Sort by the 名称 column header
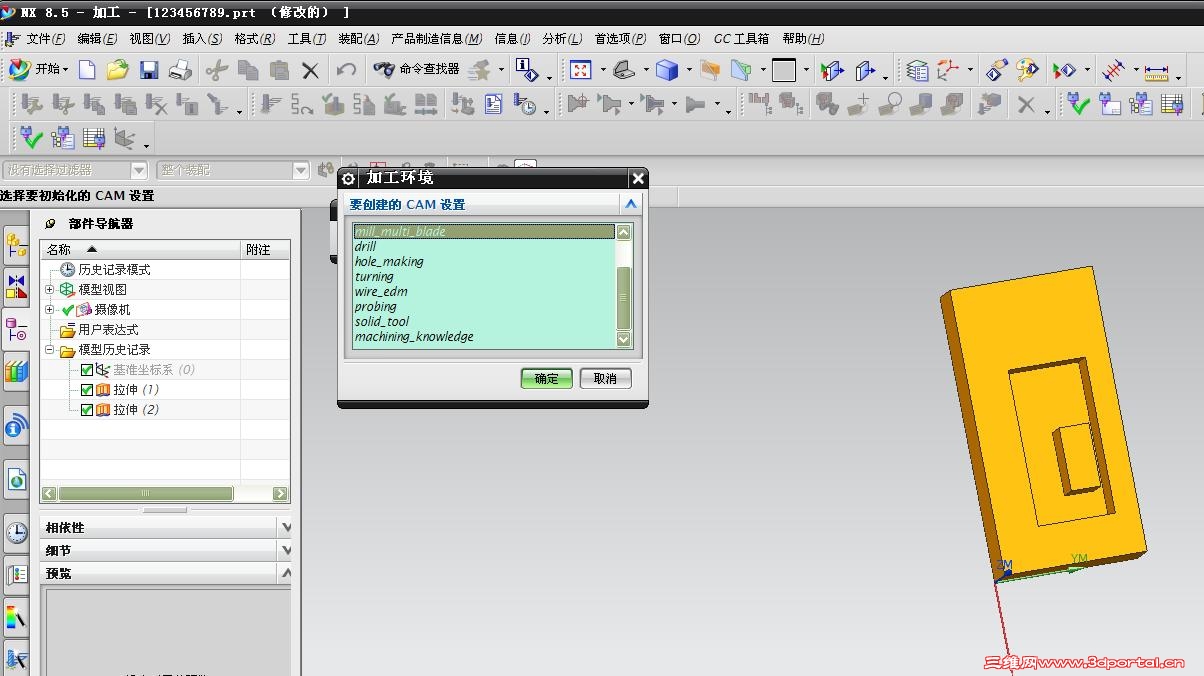This screenshot has height=676, width=1204. (x=140, y=250)
